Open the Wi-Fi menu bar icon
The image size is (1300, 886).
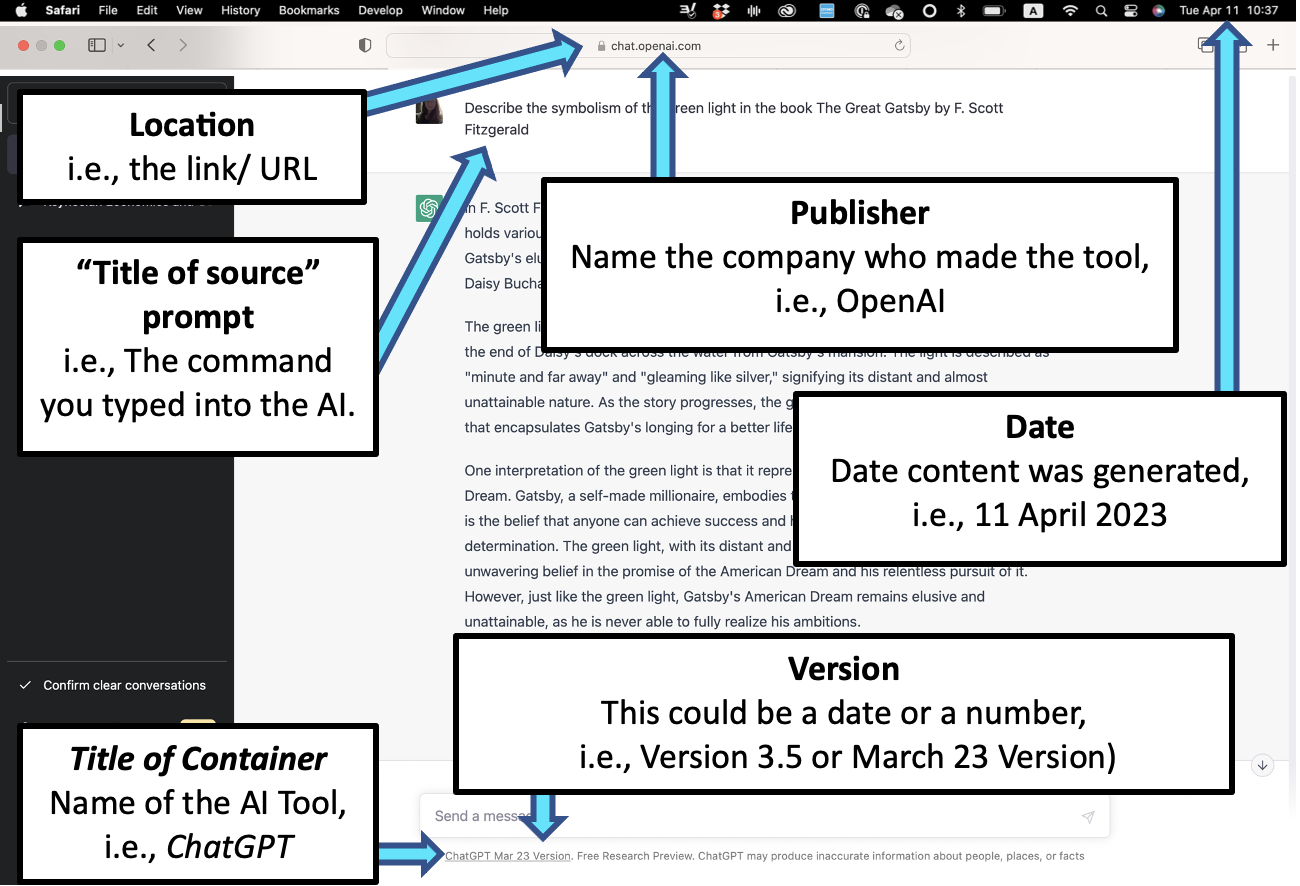[1069, 11]
